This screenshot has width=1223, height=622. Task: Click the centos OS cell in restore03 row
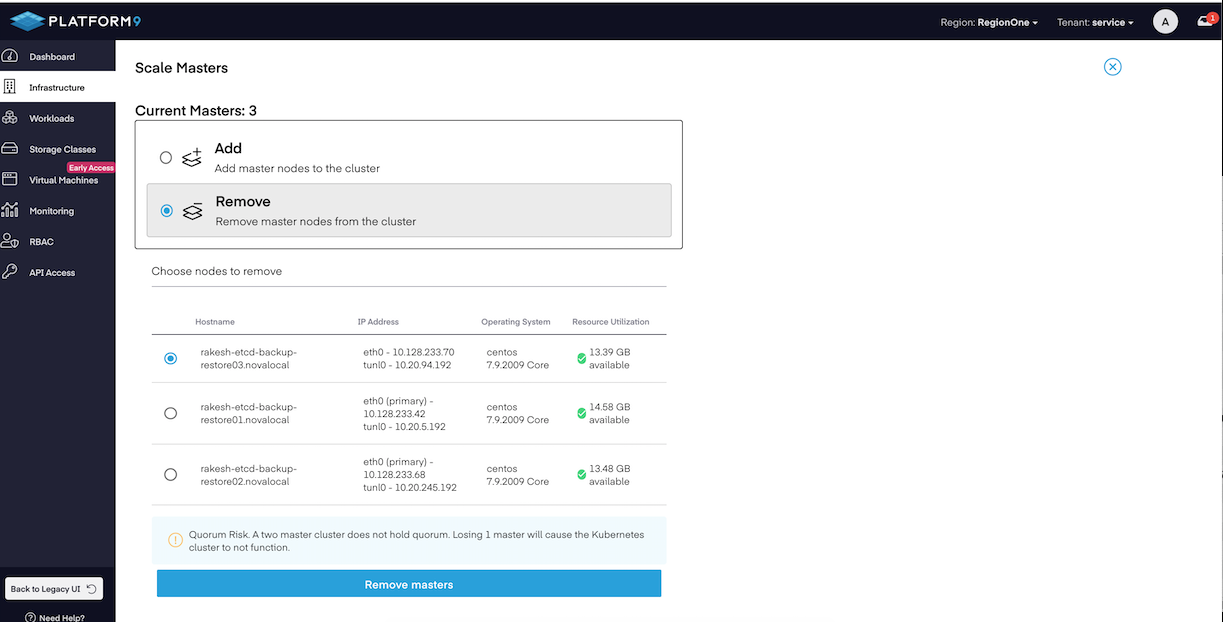pos(518,358)
